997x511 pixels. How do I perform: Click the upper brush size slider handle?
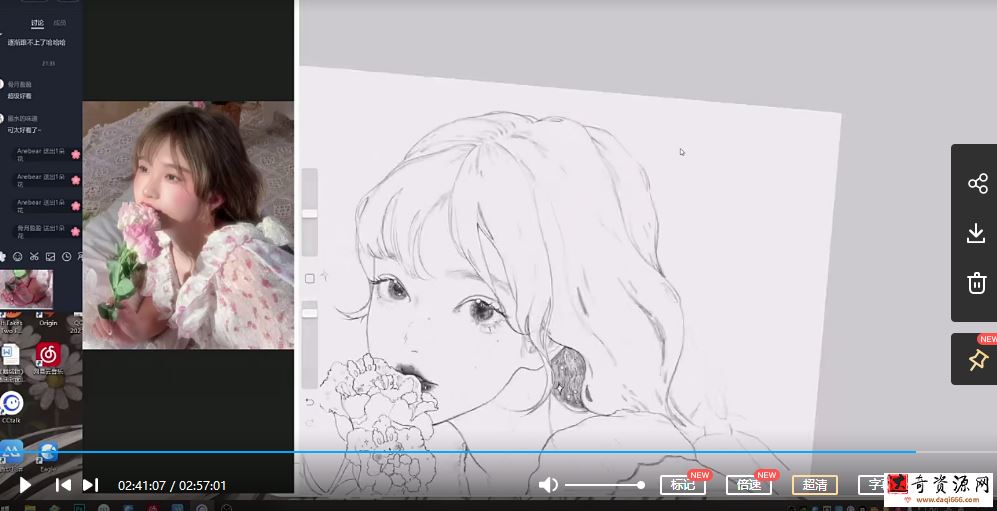pos(310,214)
